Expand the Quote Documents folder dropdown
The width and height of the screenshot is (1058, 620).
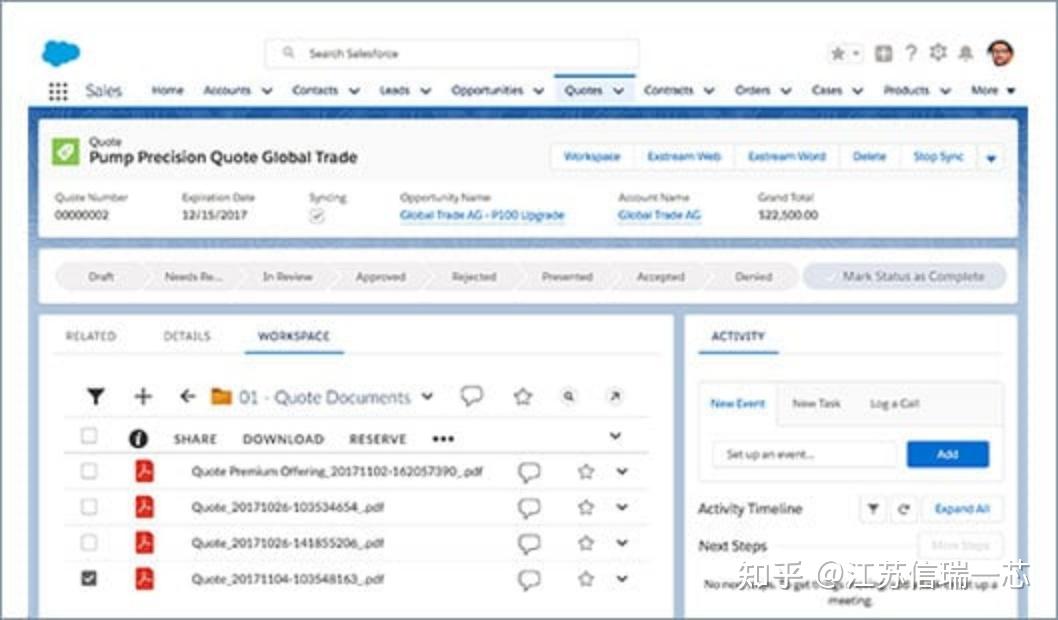coord(427,396)
